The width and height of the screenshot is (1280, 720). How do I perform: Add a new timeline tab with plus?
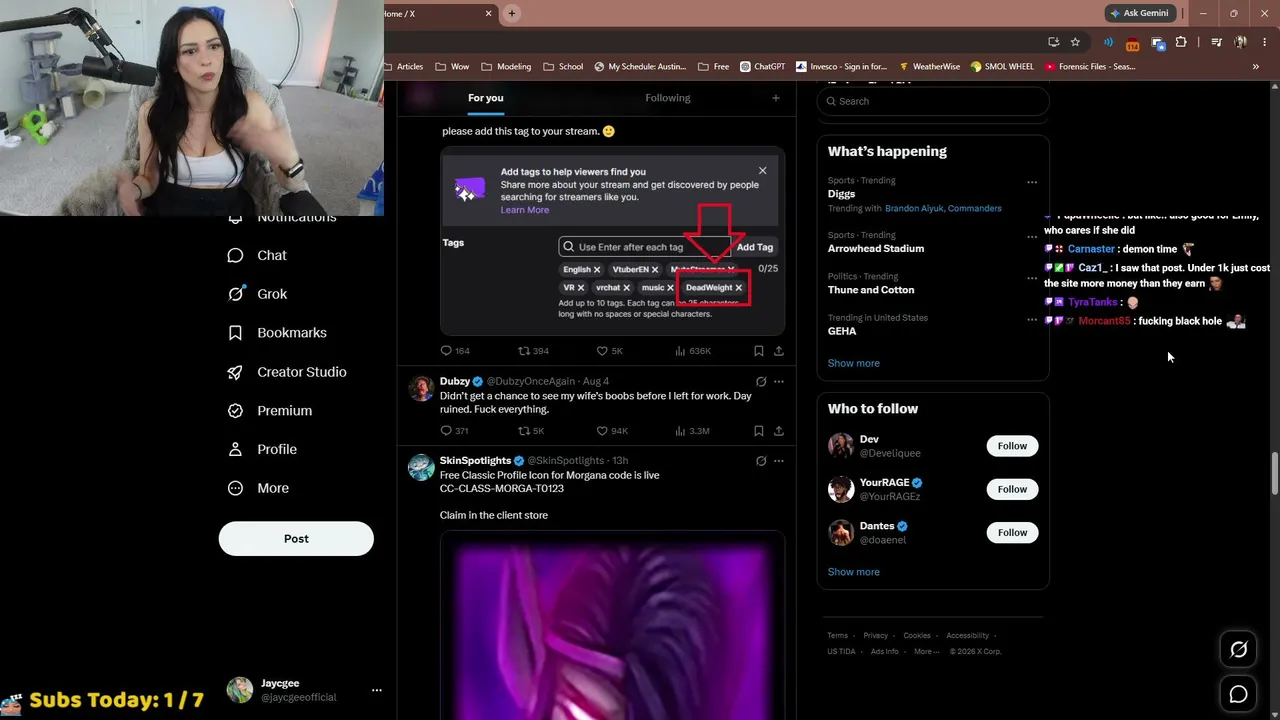[775, 98]
